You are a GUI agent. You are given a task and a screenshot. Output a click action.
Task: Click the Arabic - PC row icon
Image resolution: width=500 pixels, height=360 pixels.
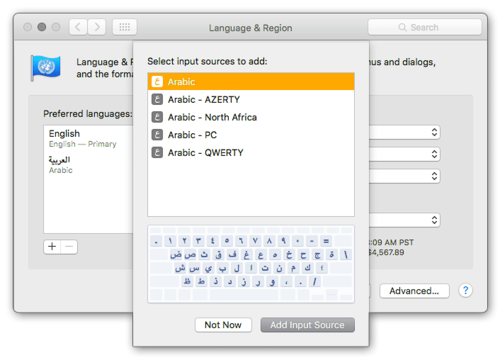157,135
